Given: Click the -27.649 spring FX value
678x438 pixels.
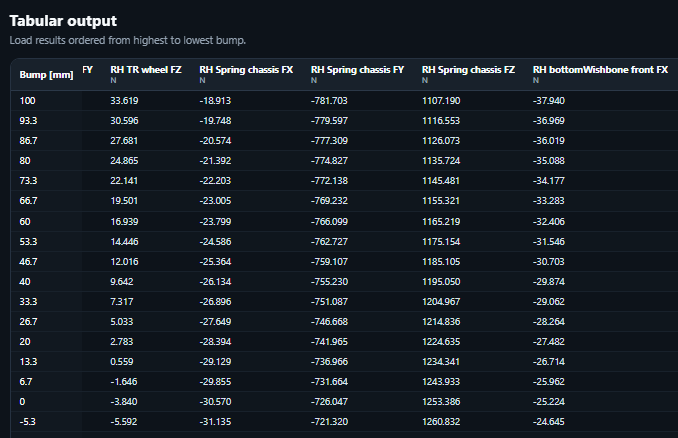Looking at the screenshot, I should point(215,322).
